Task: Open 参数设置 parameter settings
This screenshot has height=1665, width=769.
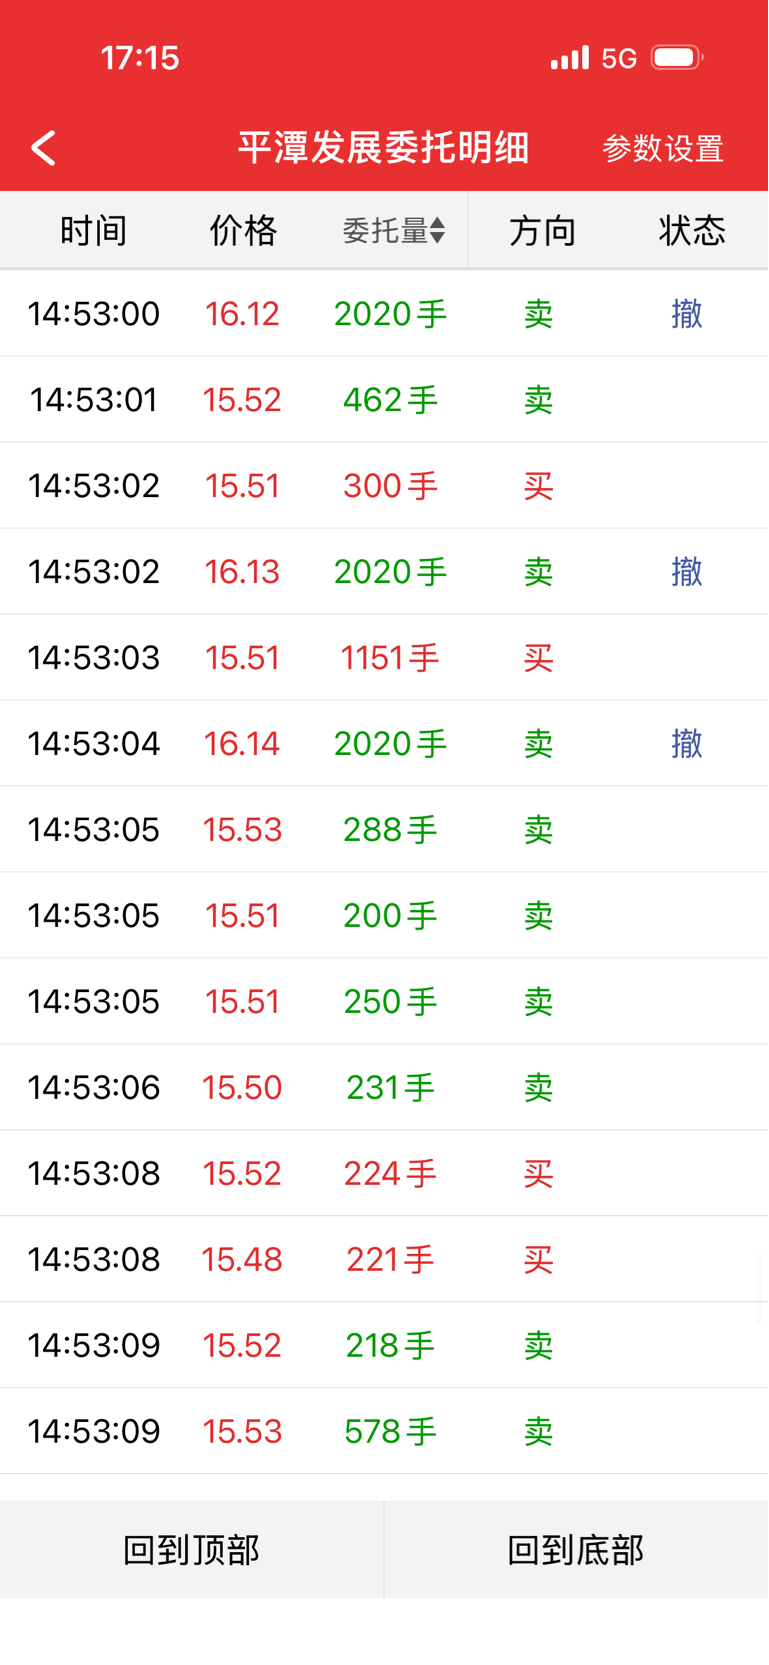Action: (x=662, y=149)
